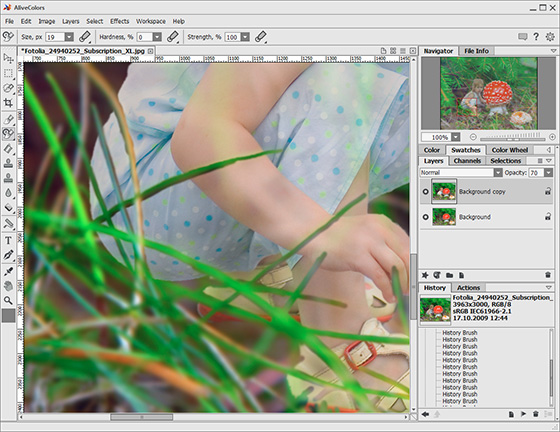Open the Navigator zoom percentage dropdown

click(456, 137)
